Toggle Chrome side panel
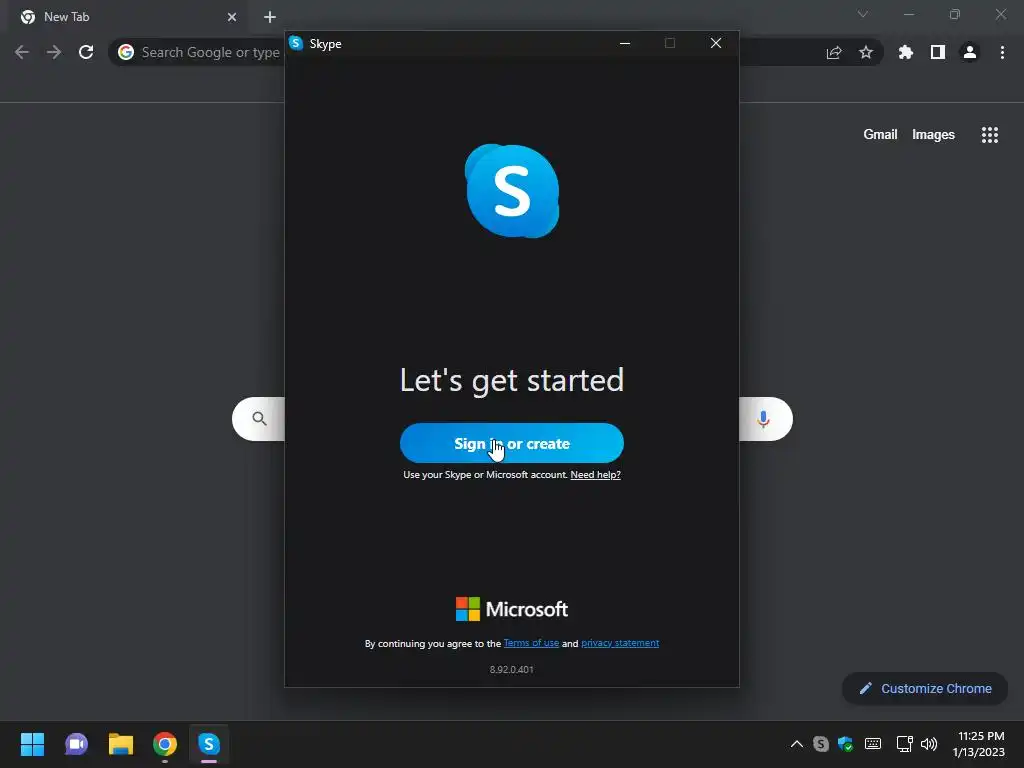The height and width of the screenshot is (768, 1024). [938, 52]
